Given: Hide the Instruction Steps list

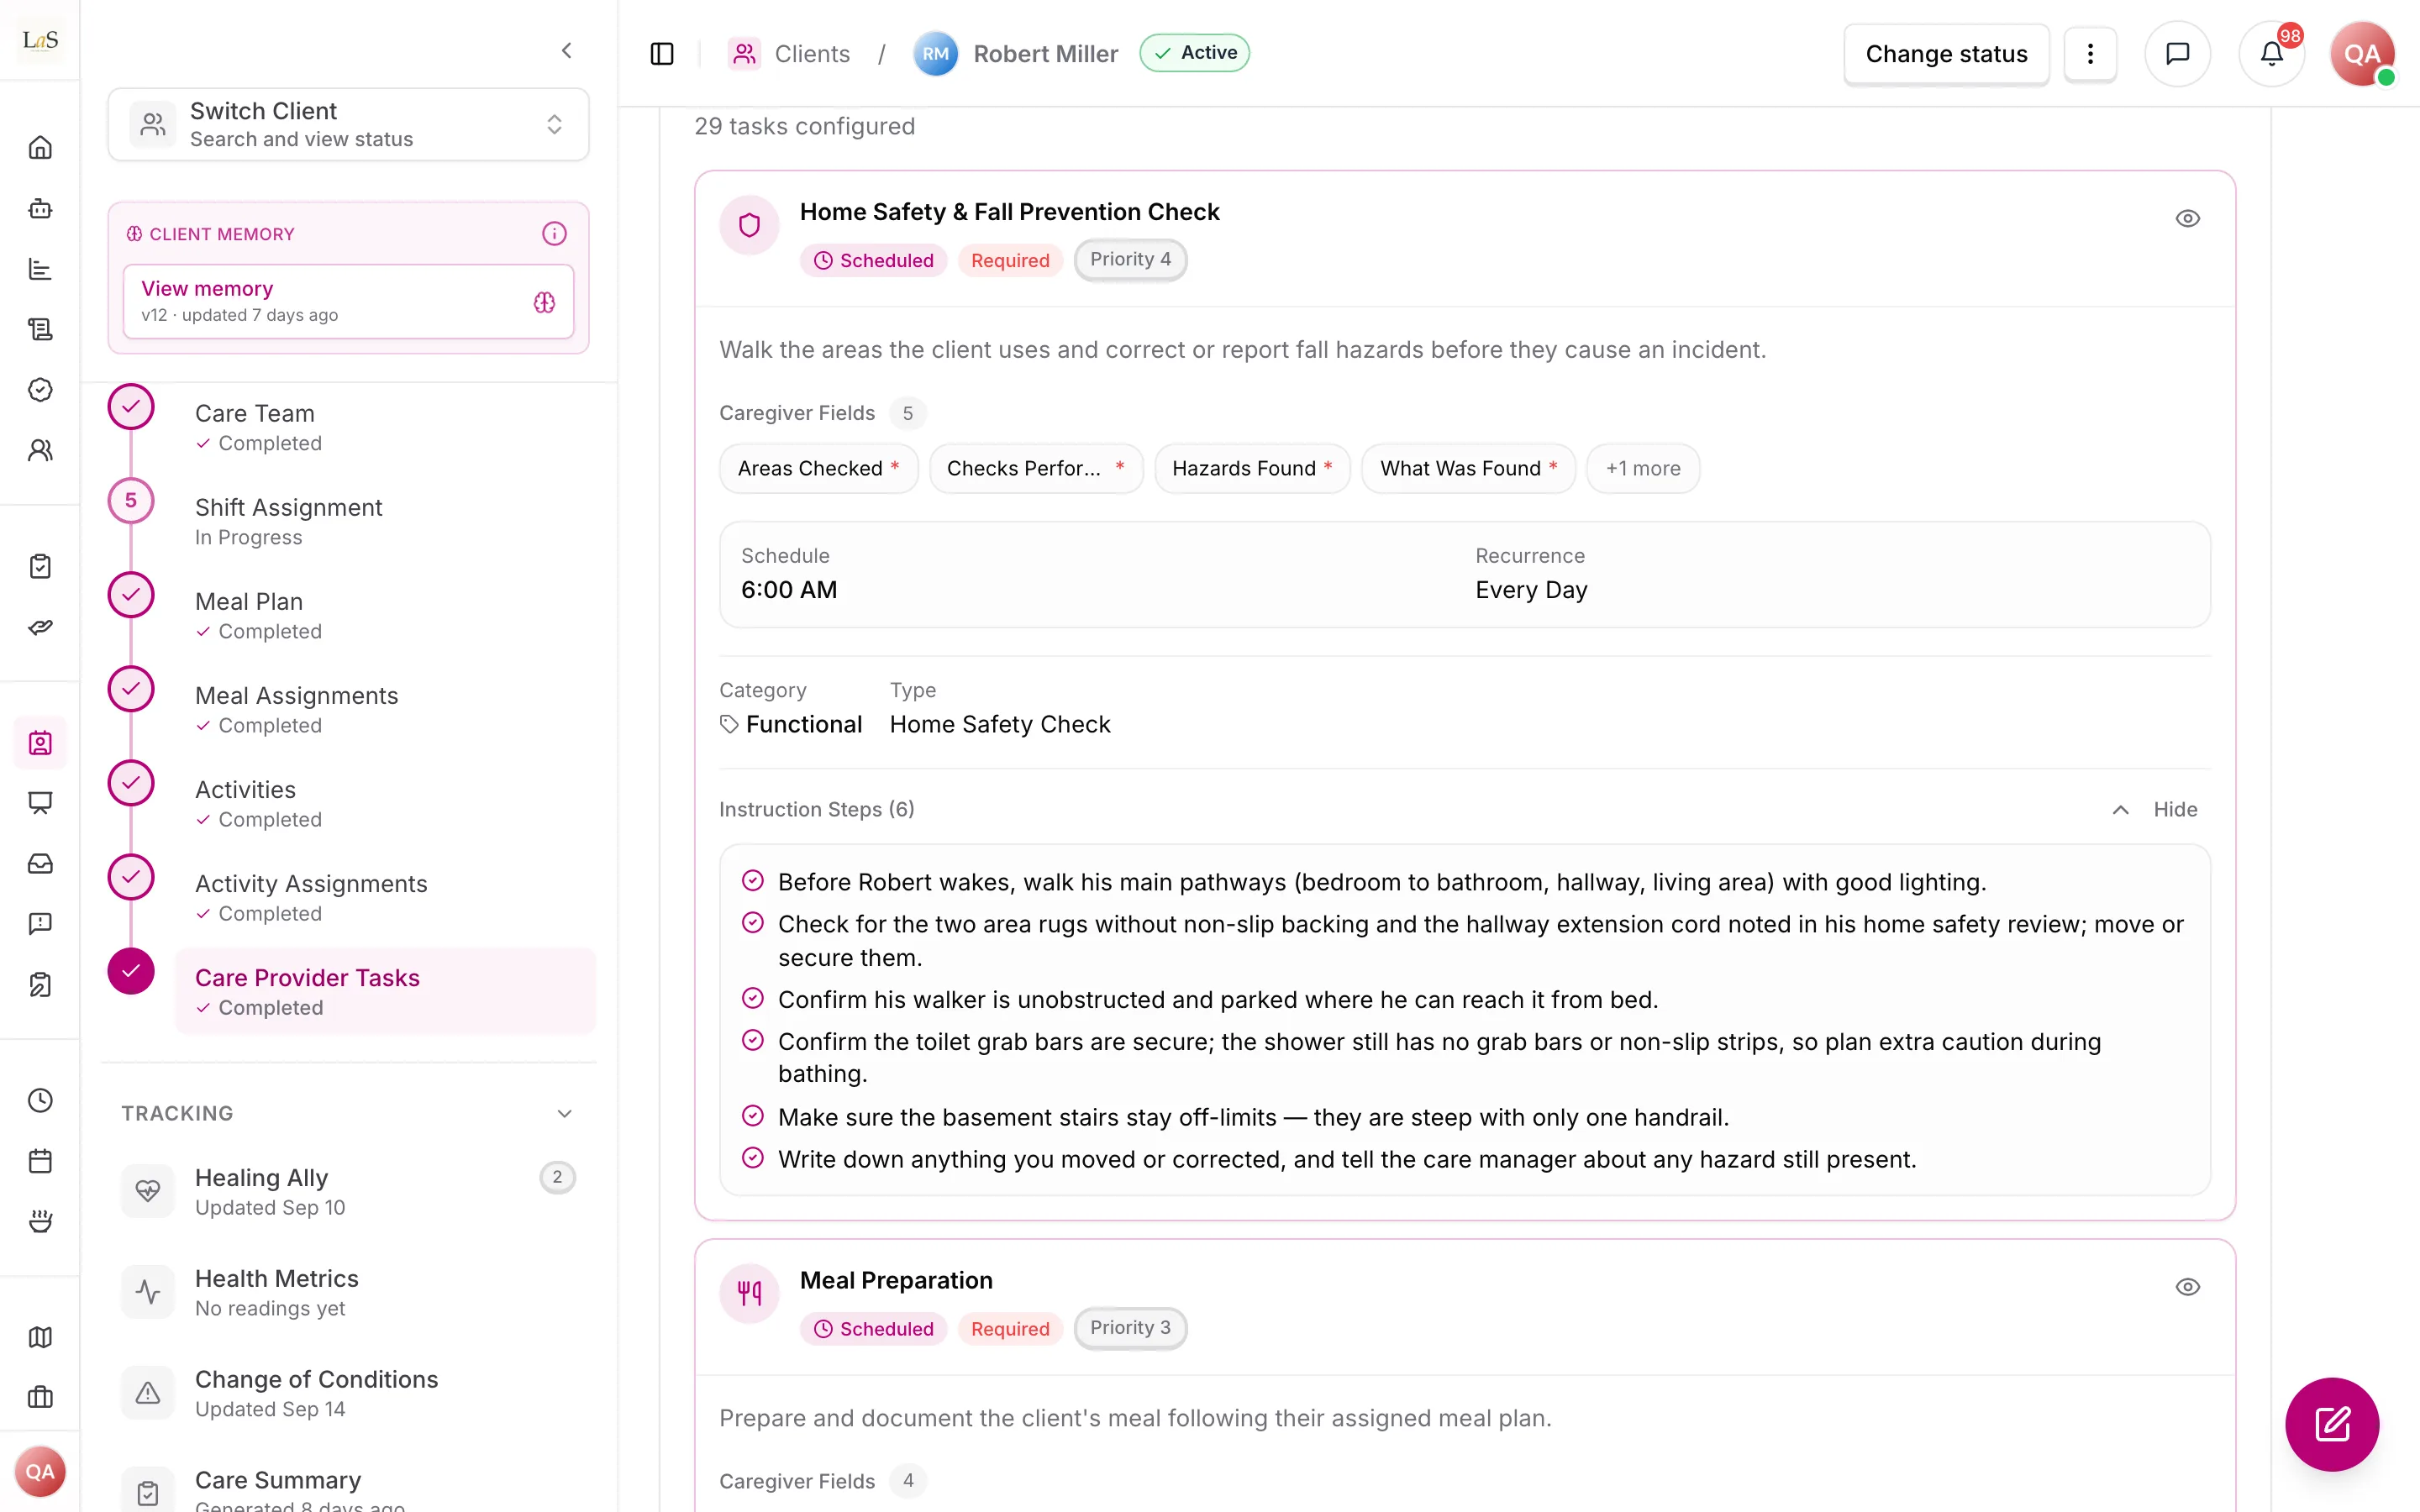Looking at the screenshot, I should [x=2155, y=809].
